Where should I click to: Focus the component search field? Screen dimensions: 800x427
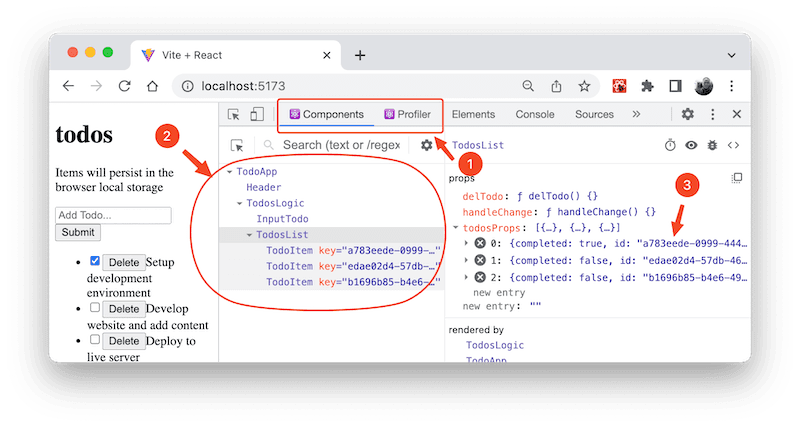click(x=341, y=145)
